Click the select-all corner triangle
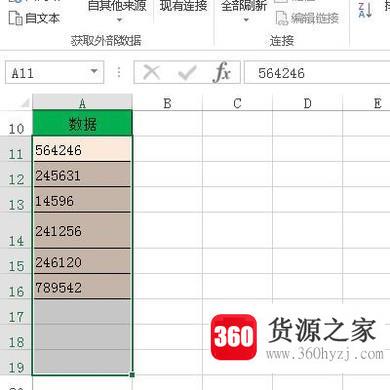The image size is (390, 390). [25, 104]
